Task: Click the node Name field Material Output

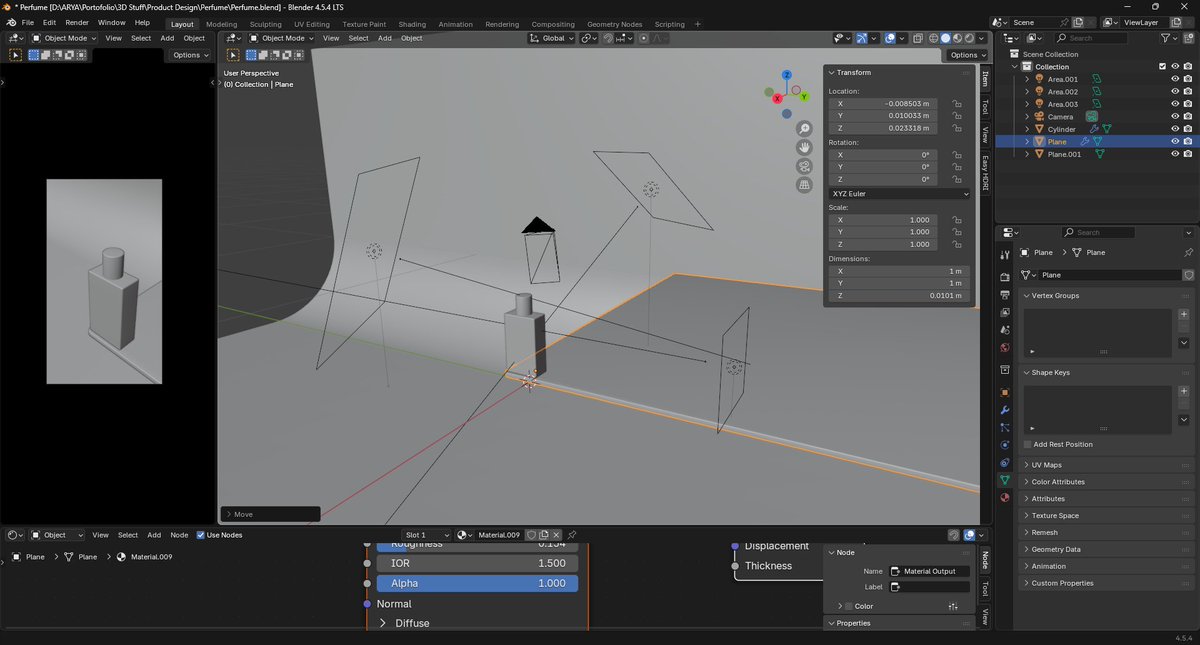Action: (930, 571)
